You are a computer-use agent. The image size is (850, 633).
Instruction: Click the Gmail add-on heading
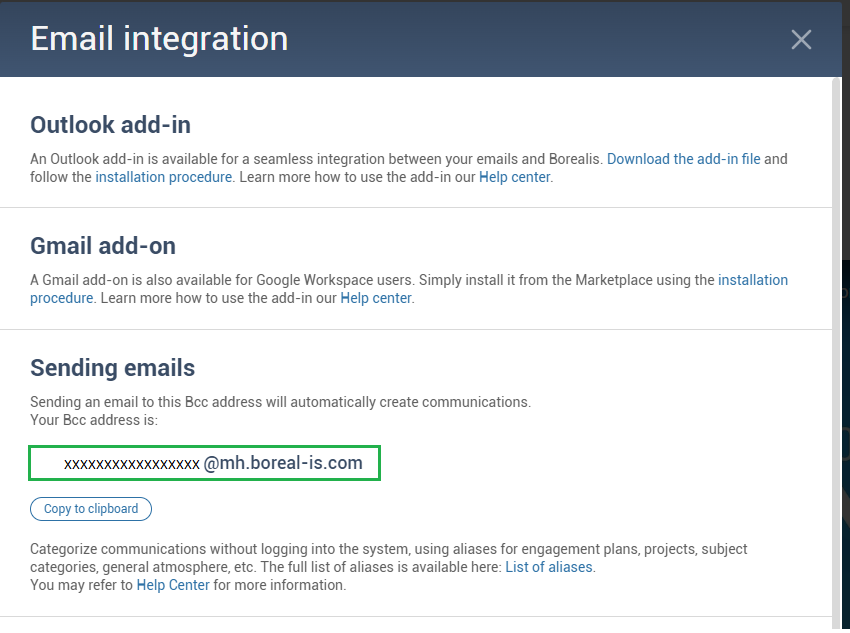click(x=103, y=245)
